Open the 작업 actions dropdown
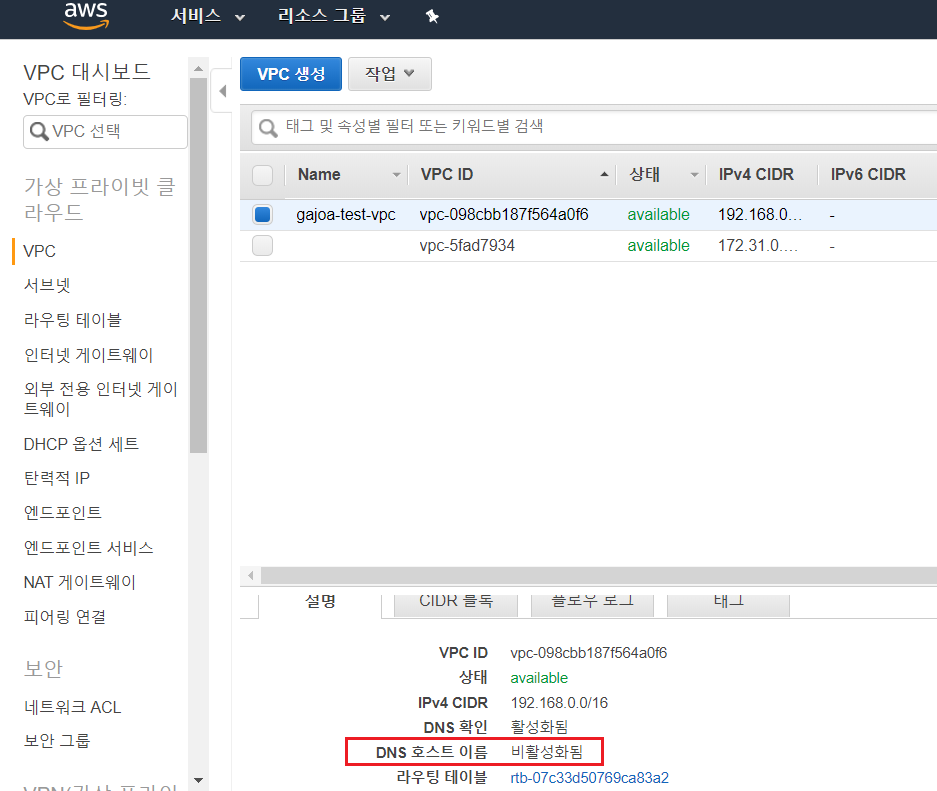The width and height of the screenshot is (937, 791). click(x=390, y=74)
